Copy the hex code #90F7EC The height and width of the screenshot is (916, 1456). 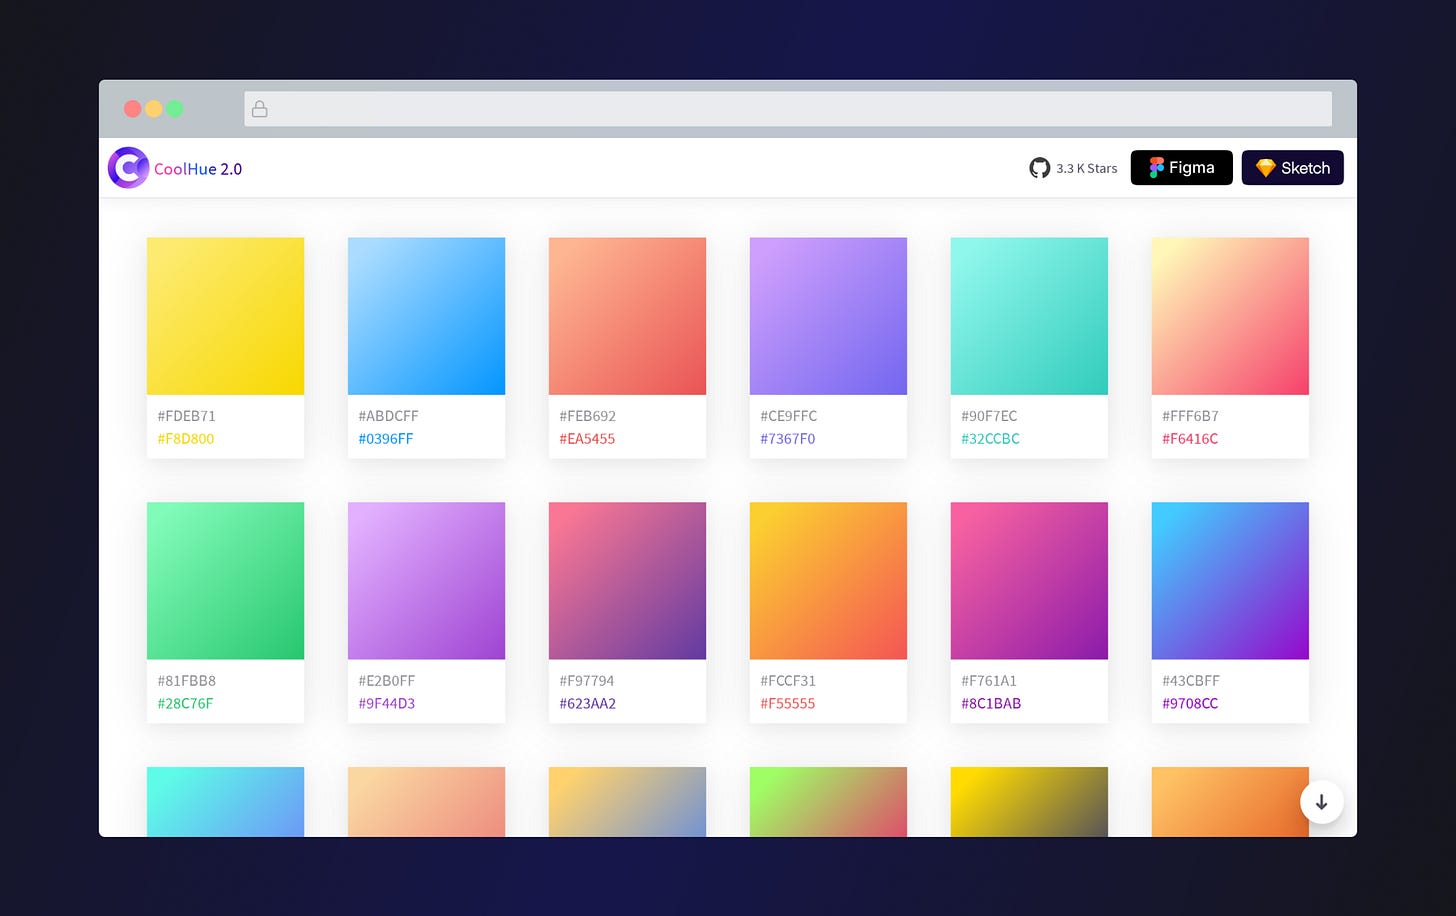(x=989, y=416)
